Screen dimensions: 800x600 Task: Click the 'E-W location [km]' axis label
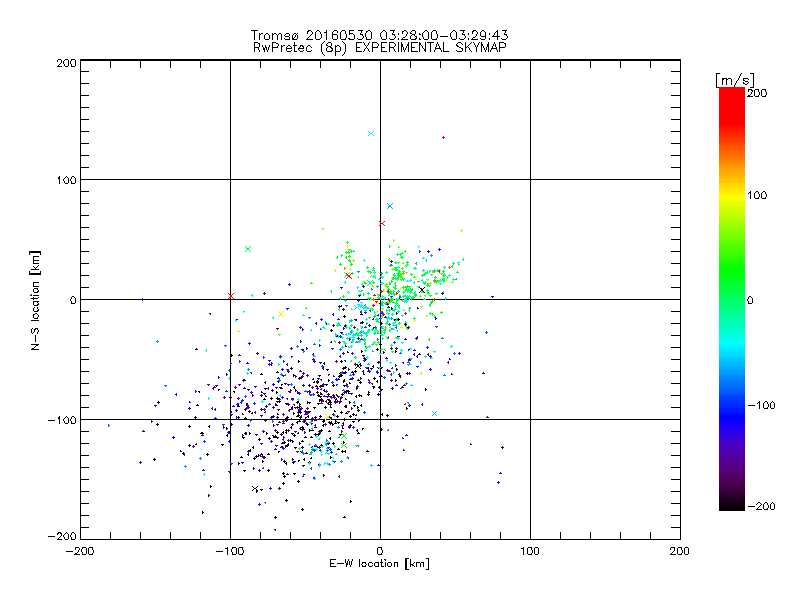[379, 563]
